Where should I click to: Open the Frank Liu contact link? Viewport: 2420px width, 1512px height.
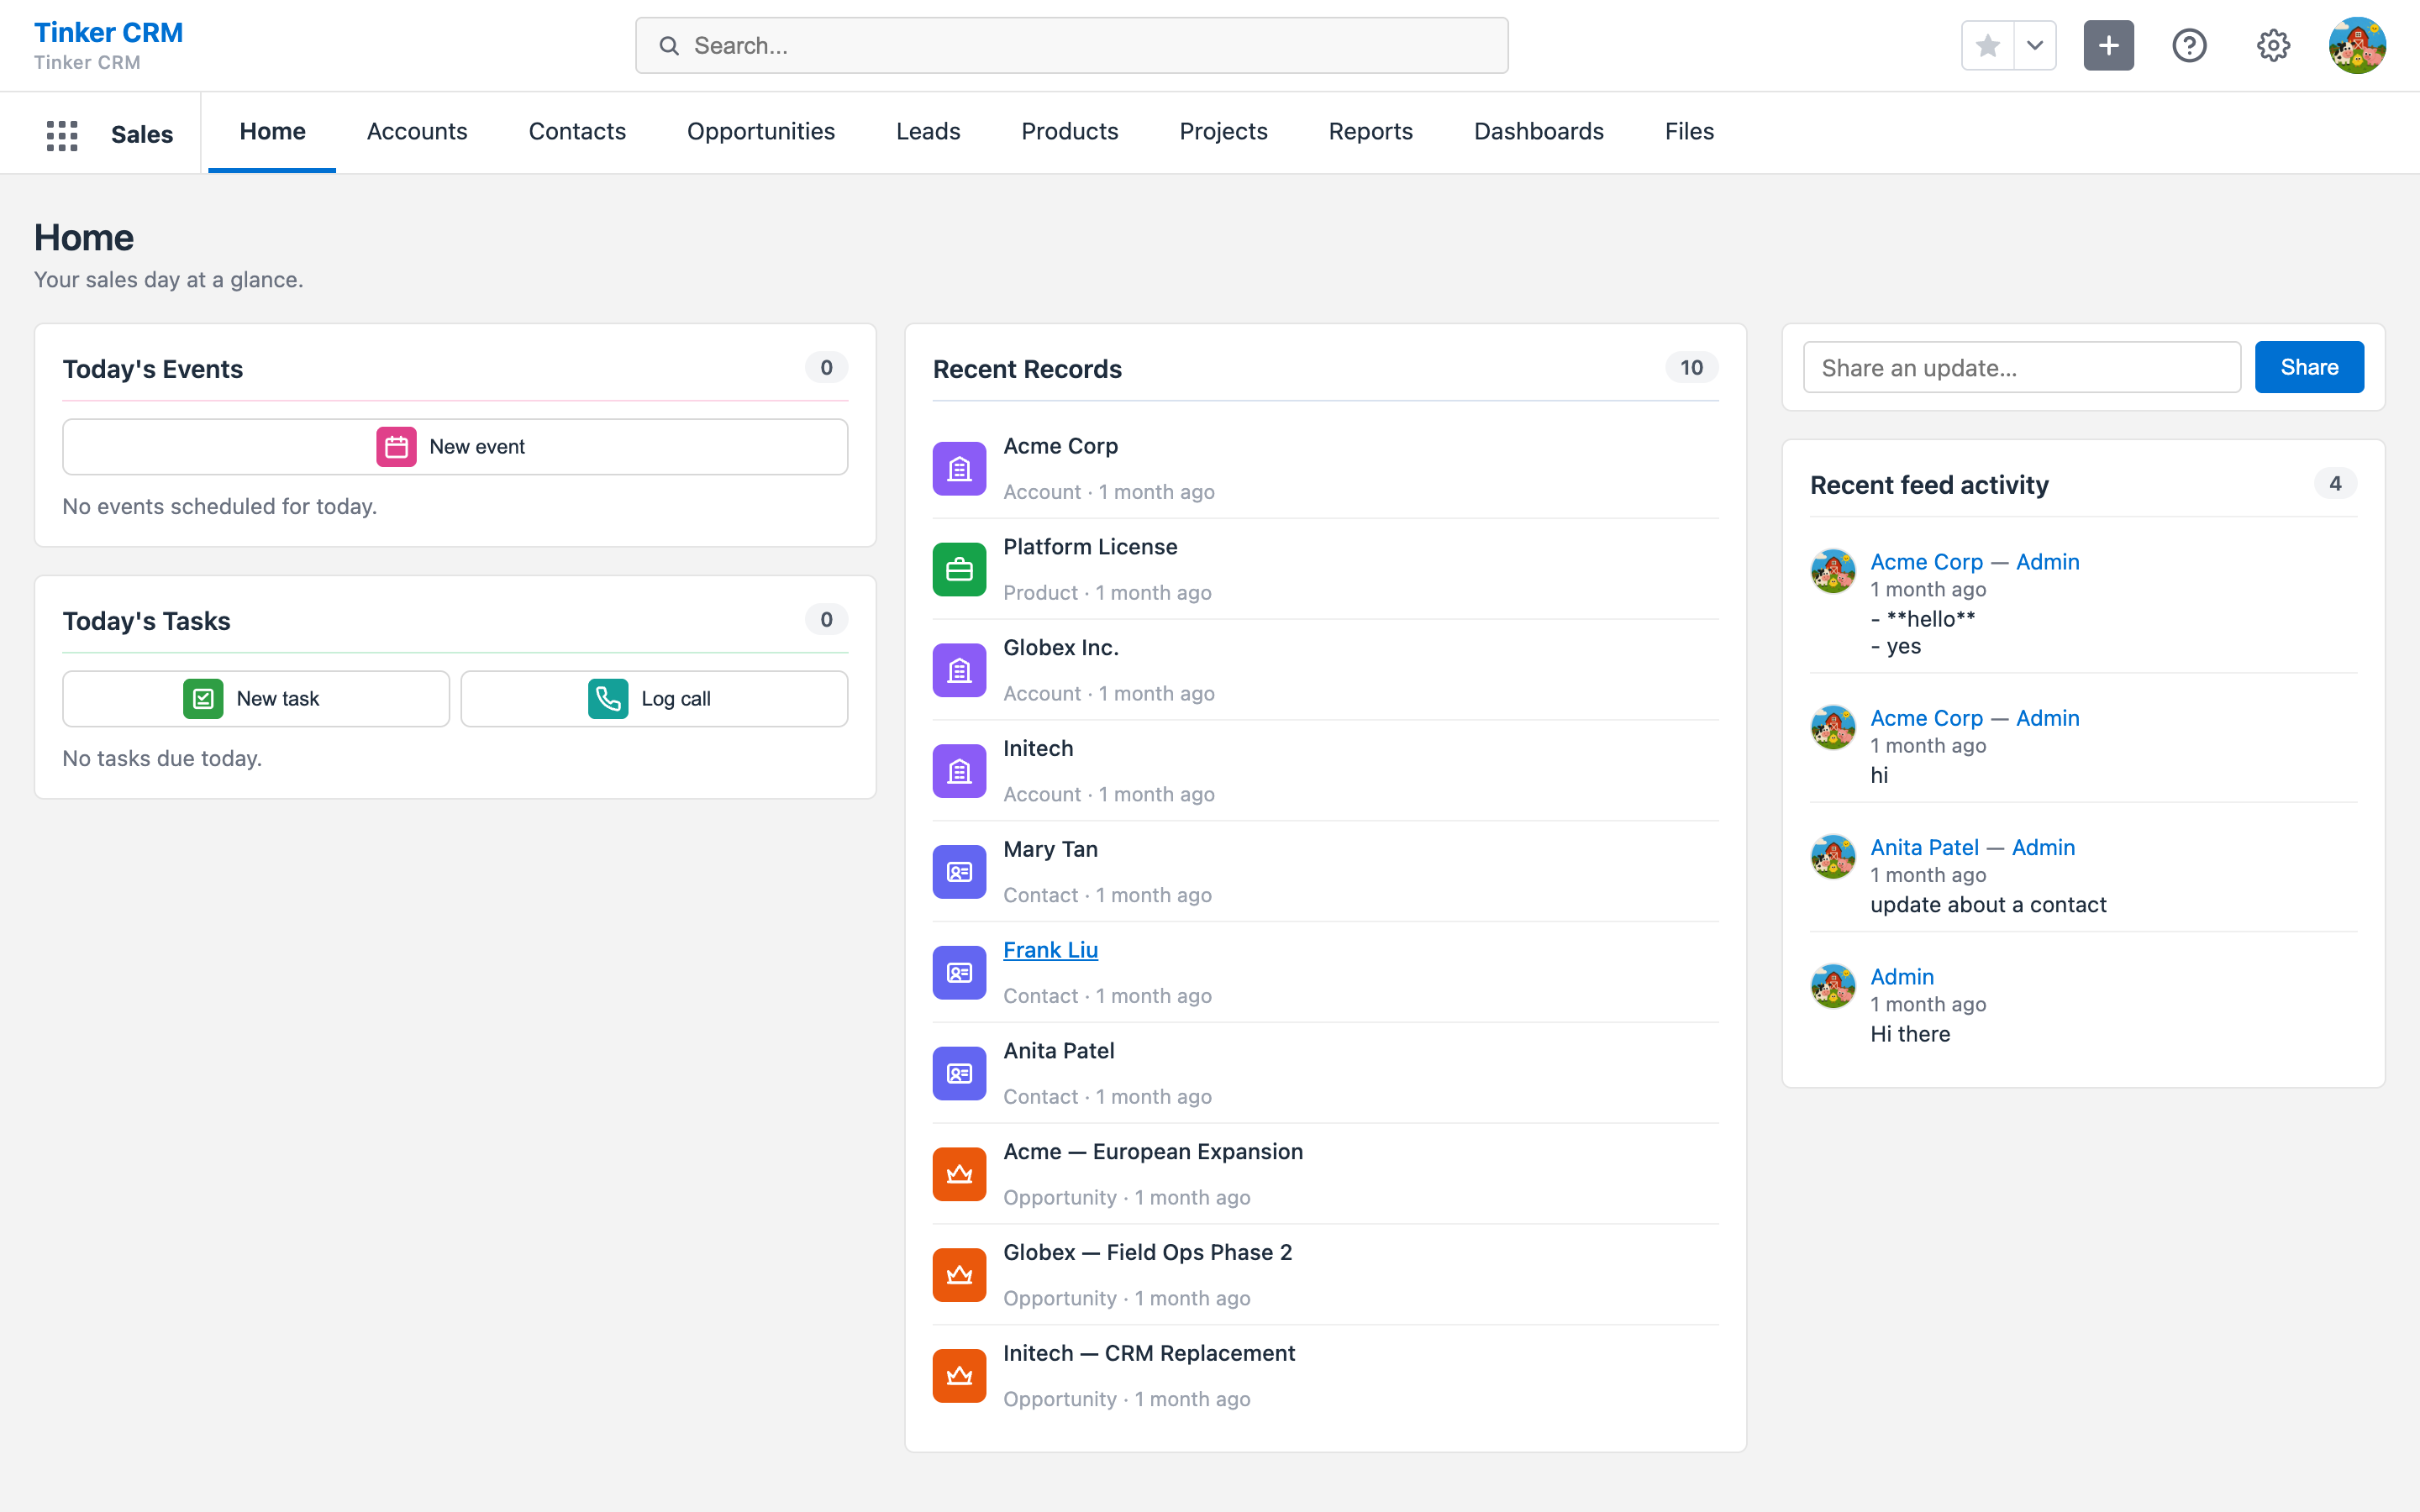(x=1050, y=951)
